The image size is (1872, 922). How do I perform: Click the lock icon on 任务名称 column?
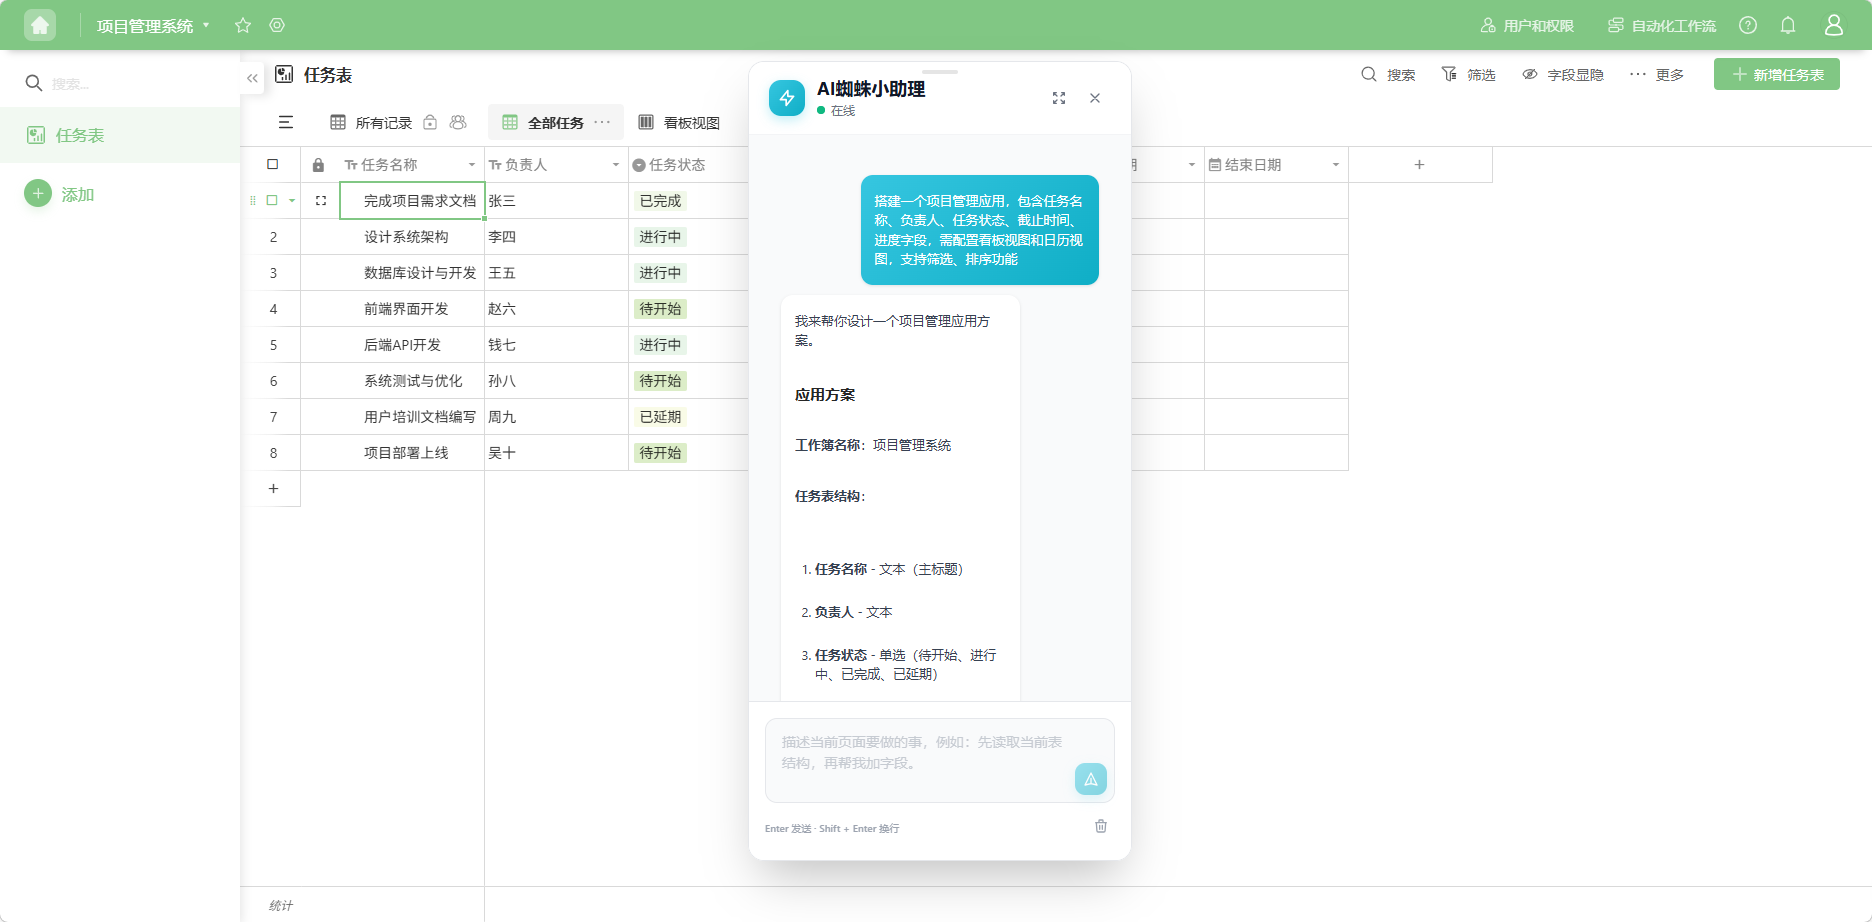point(318,164)
